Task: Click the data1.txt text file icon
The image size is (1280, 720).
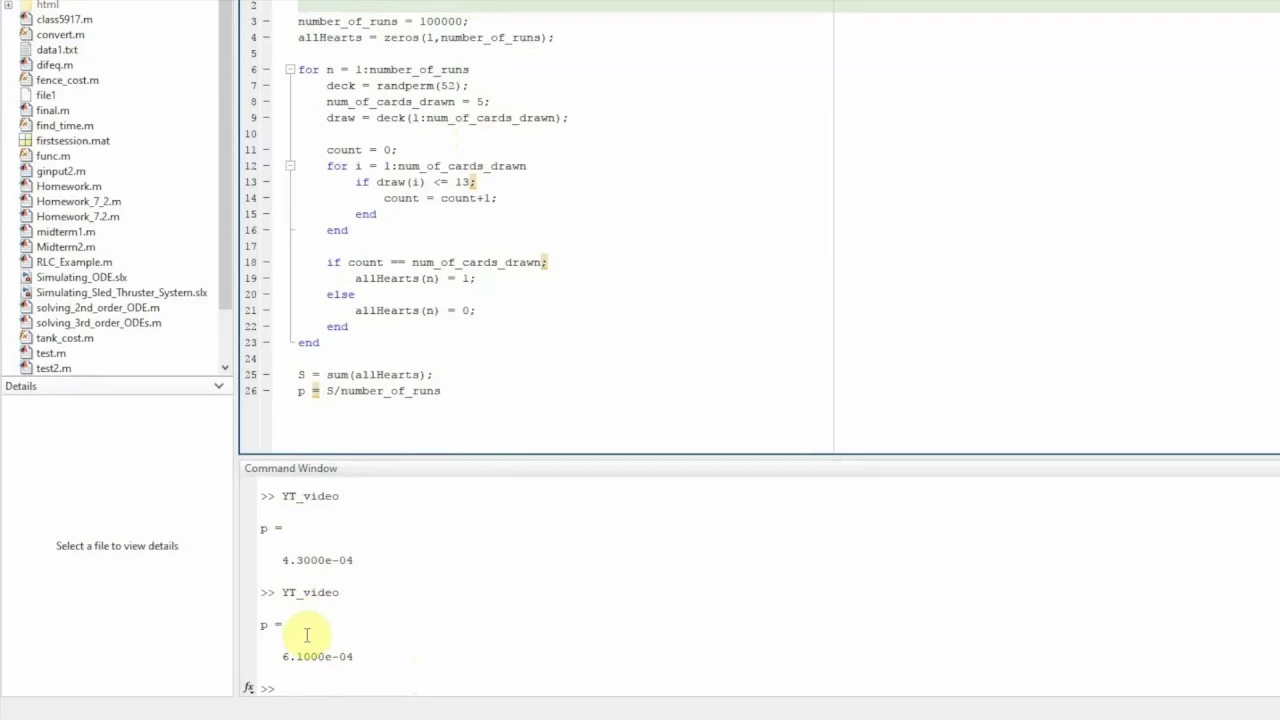Action: (26, 49)
